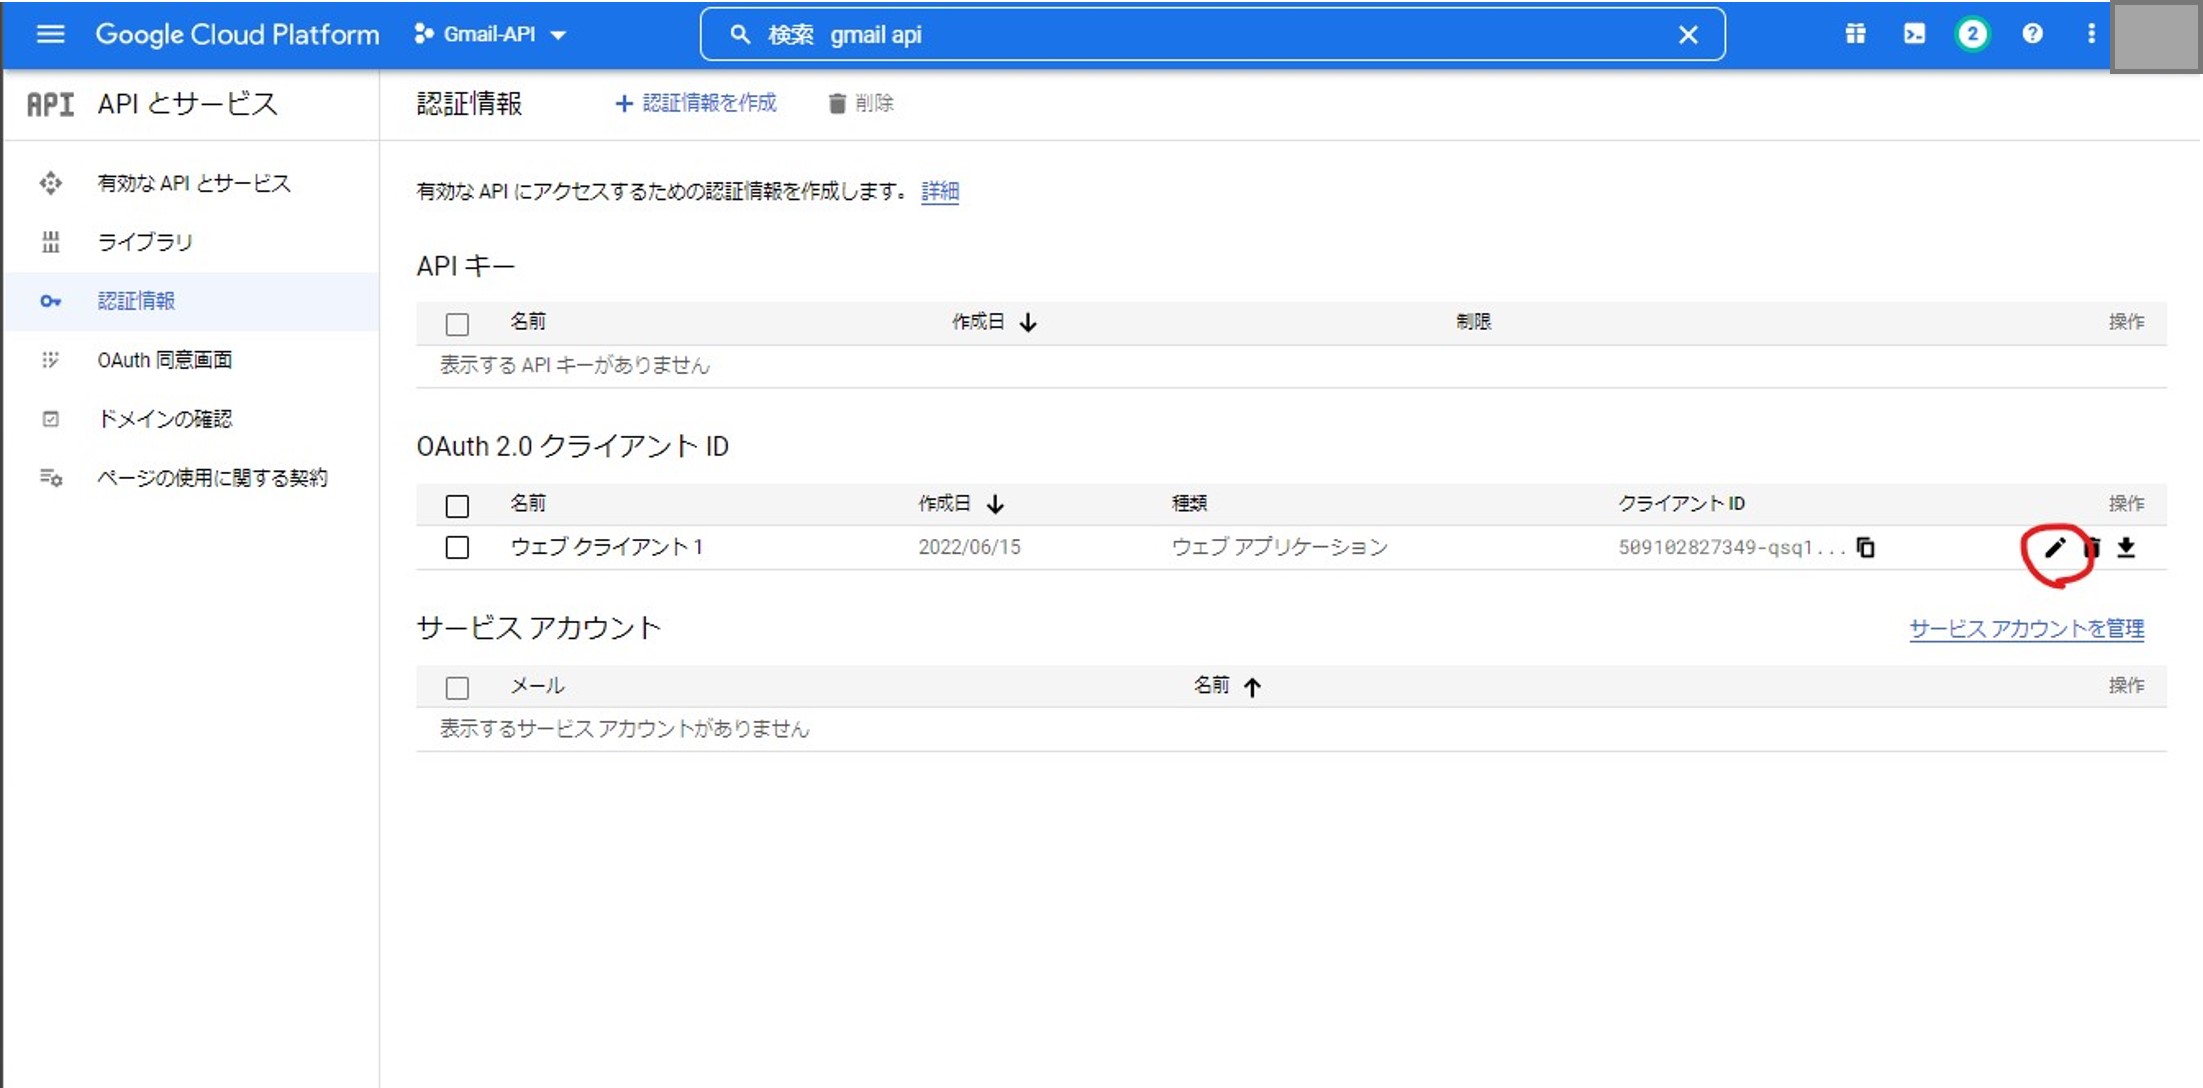Download OAuth client JSON icon

(2126, 547)
